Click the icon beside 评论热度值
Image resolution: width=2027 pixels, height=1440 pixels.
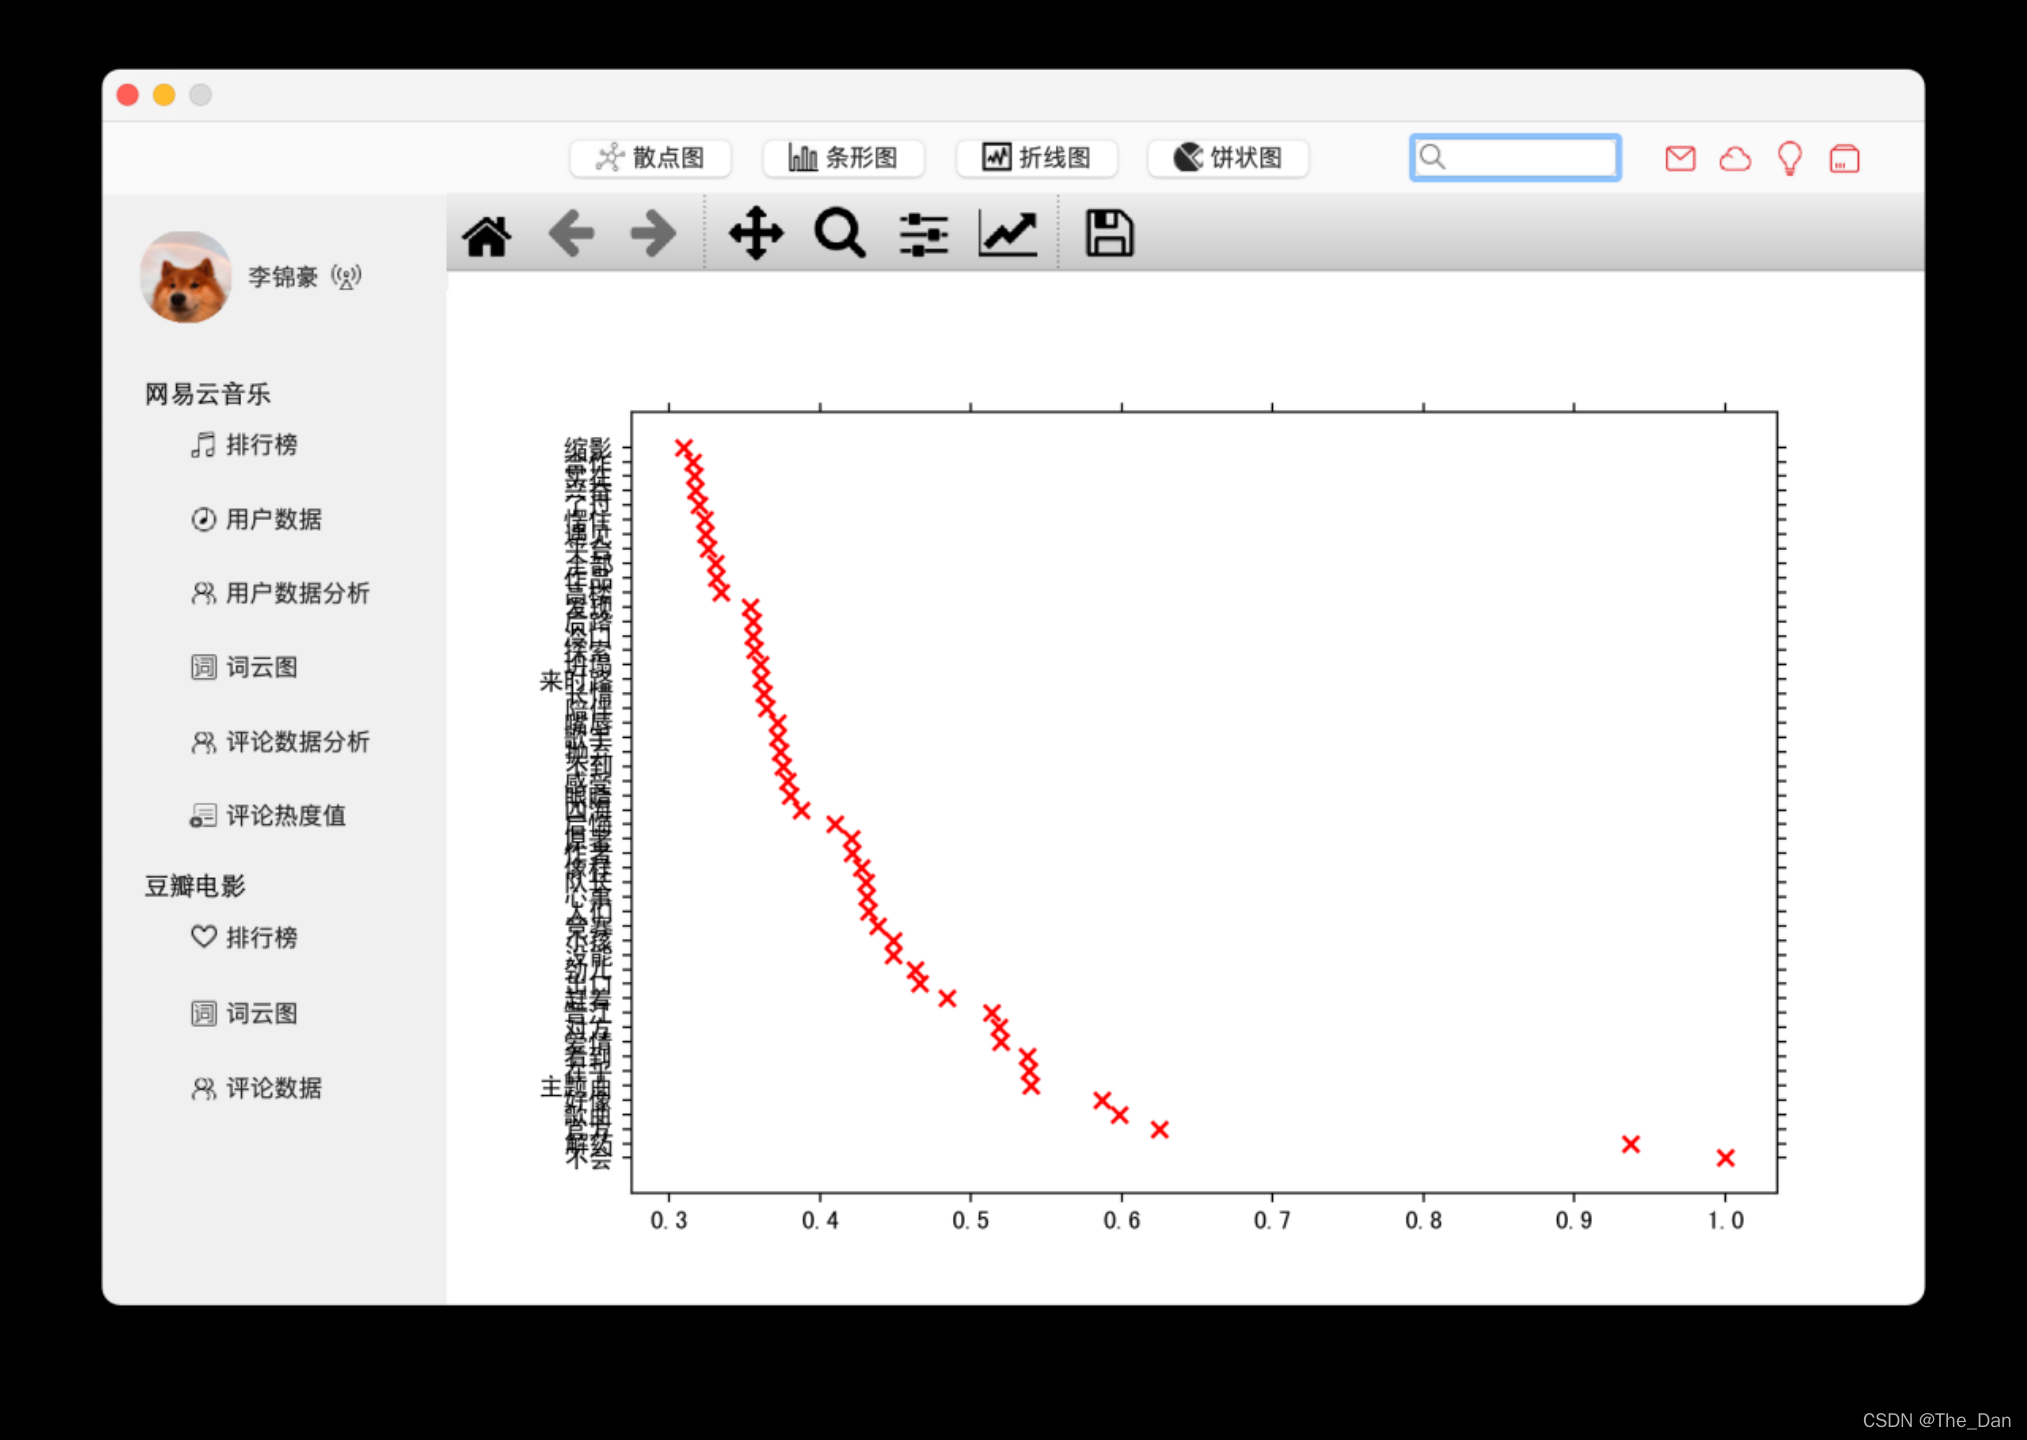click(x=203, y=815)
